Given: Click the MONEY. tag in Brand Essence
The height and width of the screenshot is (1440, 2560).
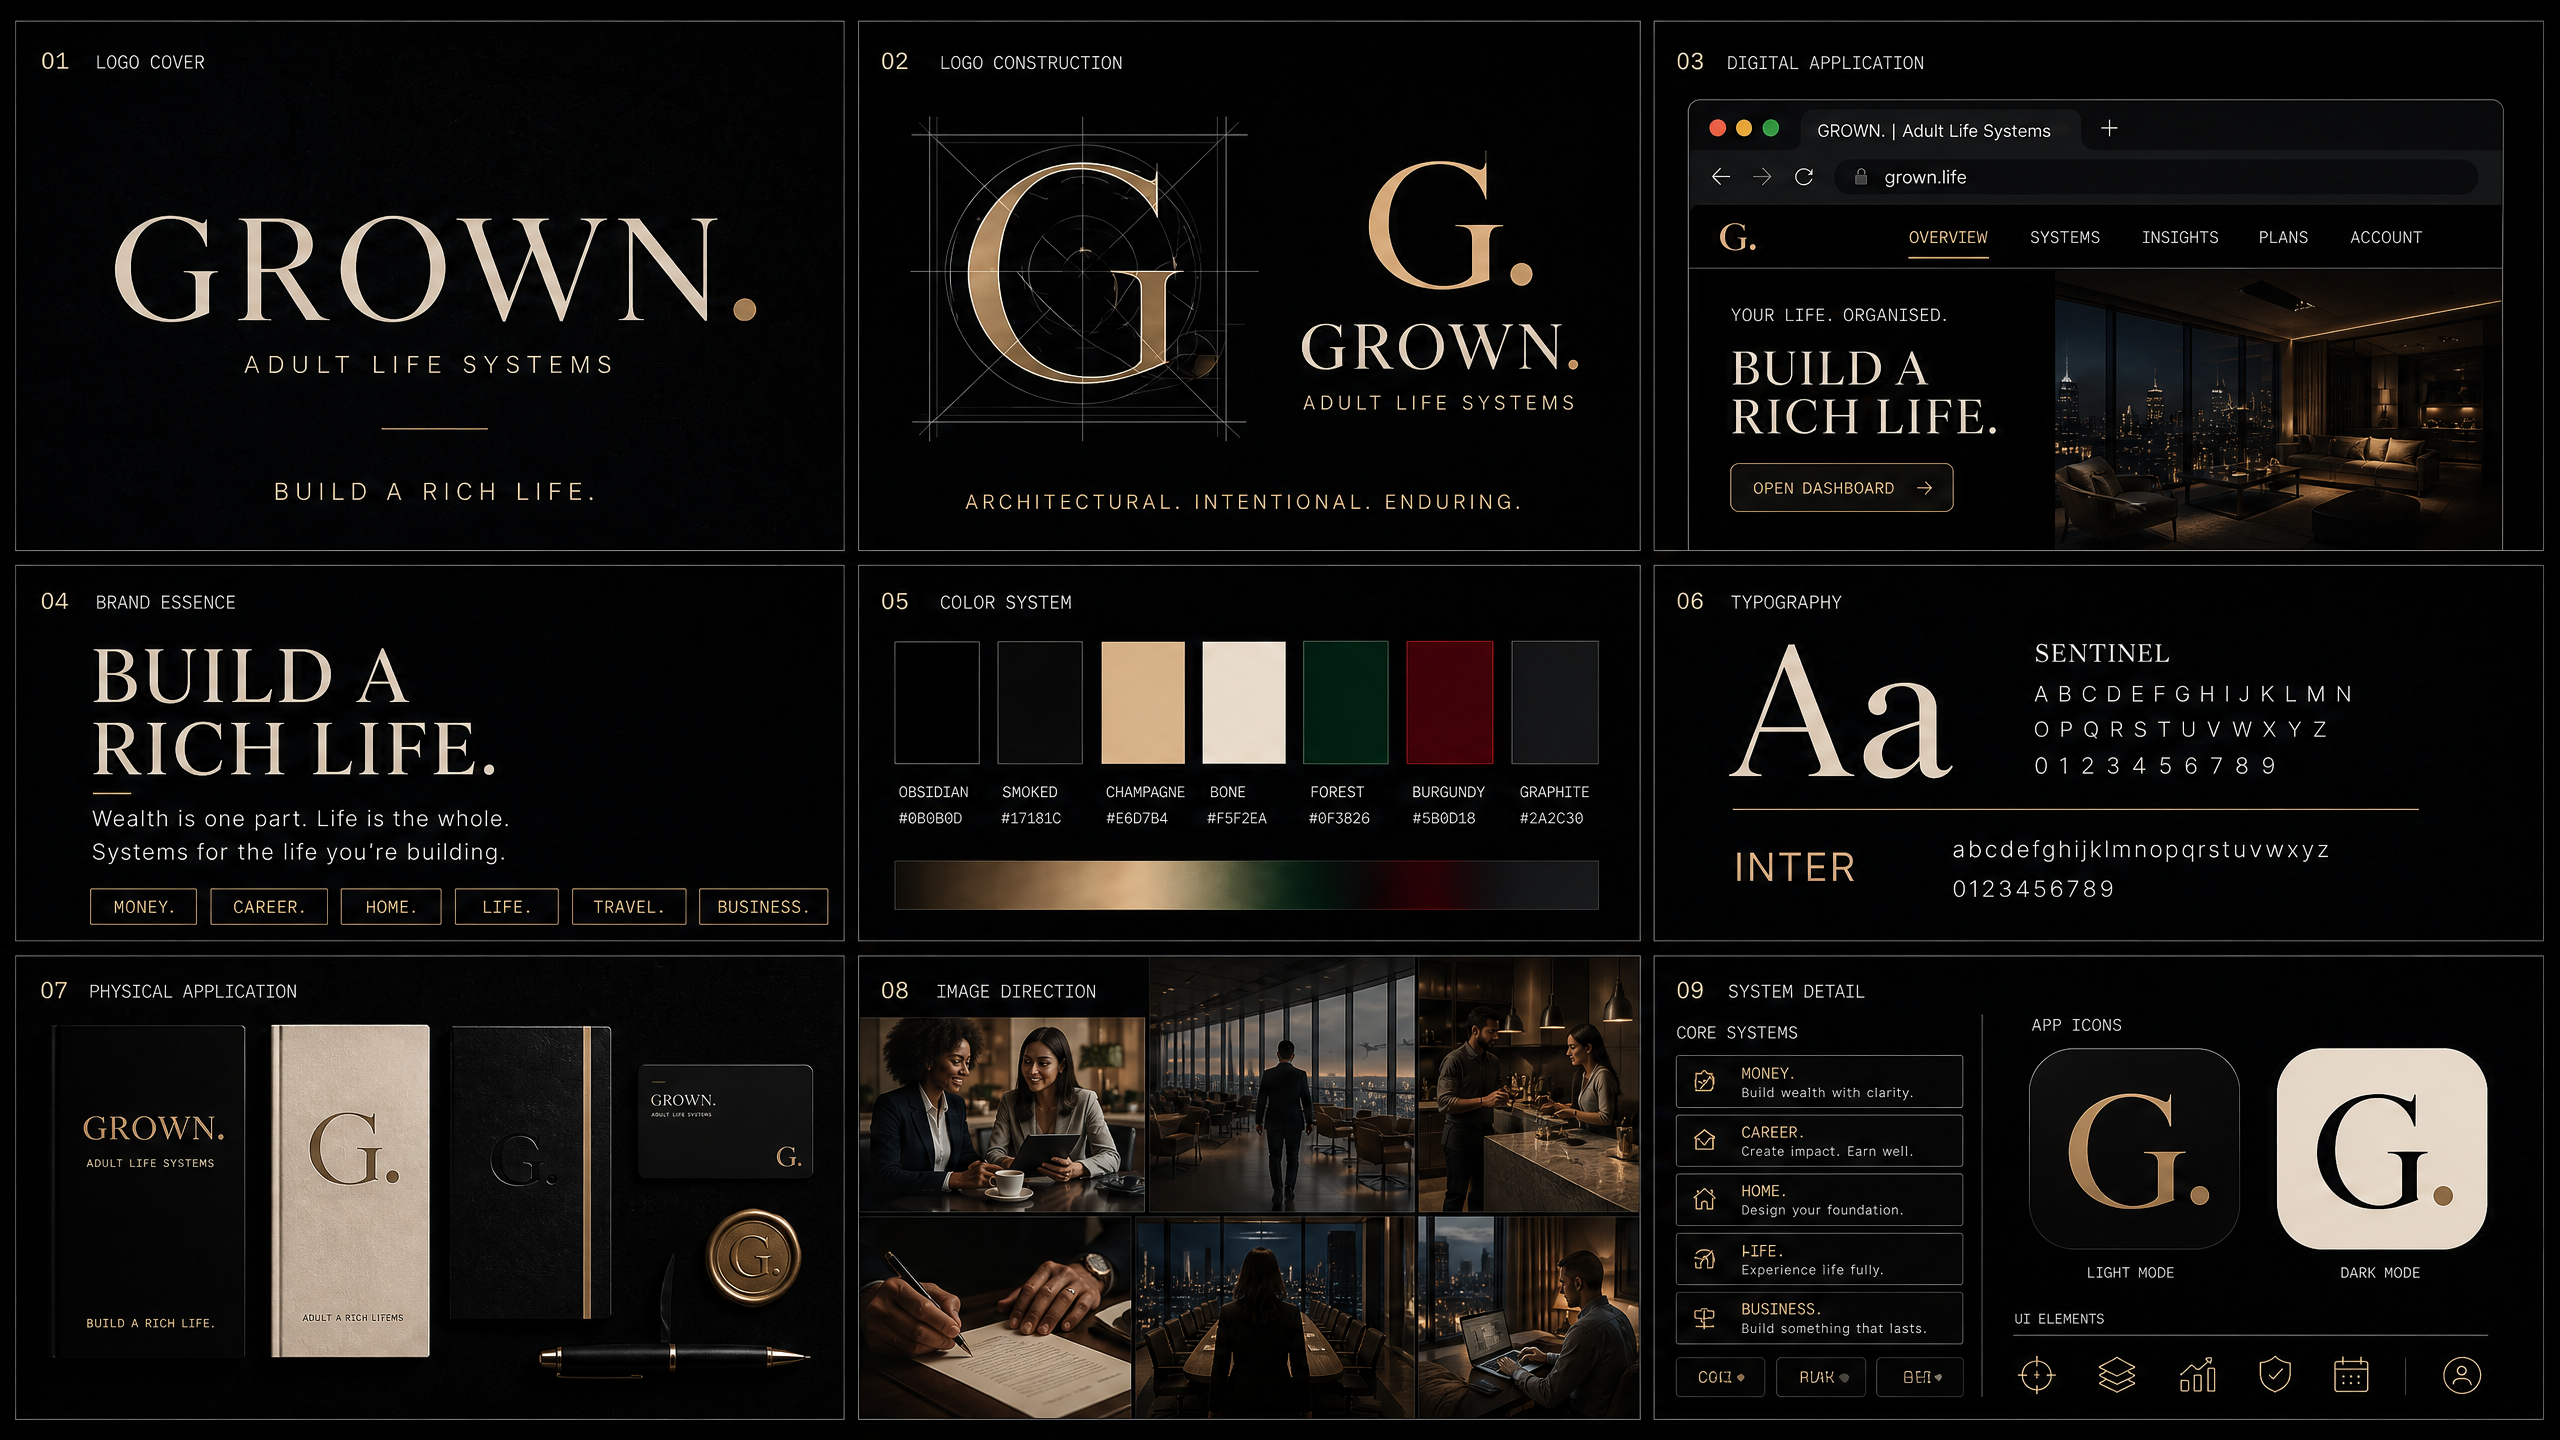Looking at the screenshot, I should pyautogui.click(x=143, y=907).
